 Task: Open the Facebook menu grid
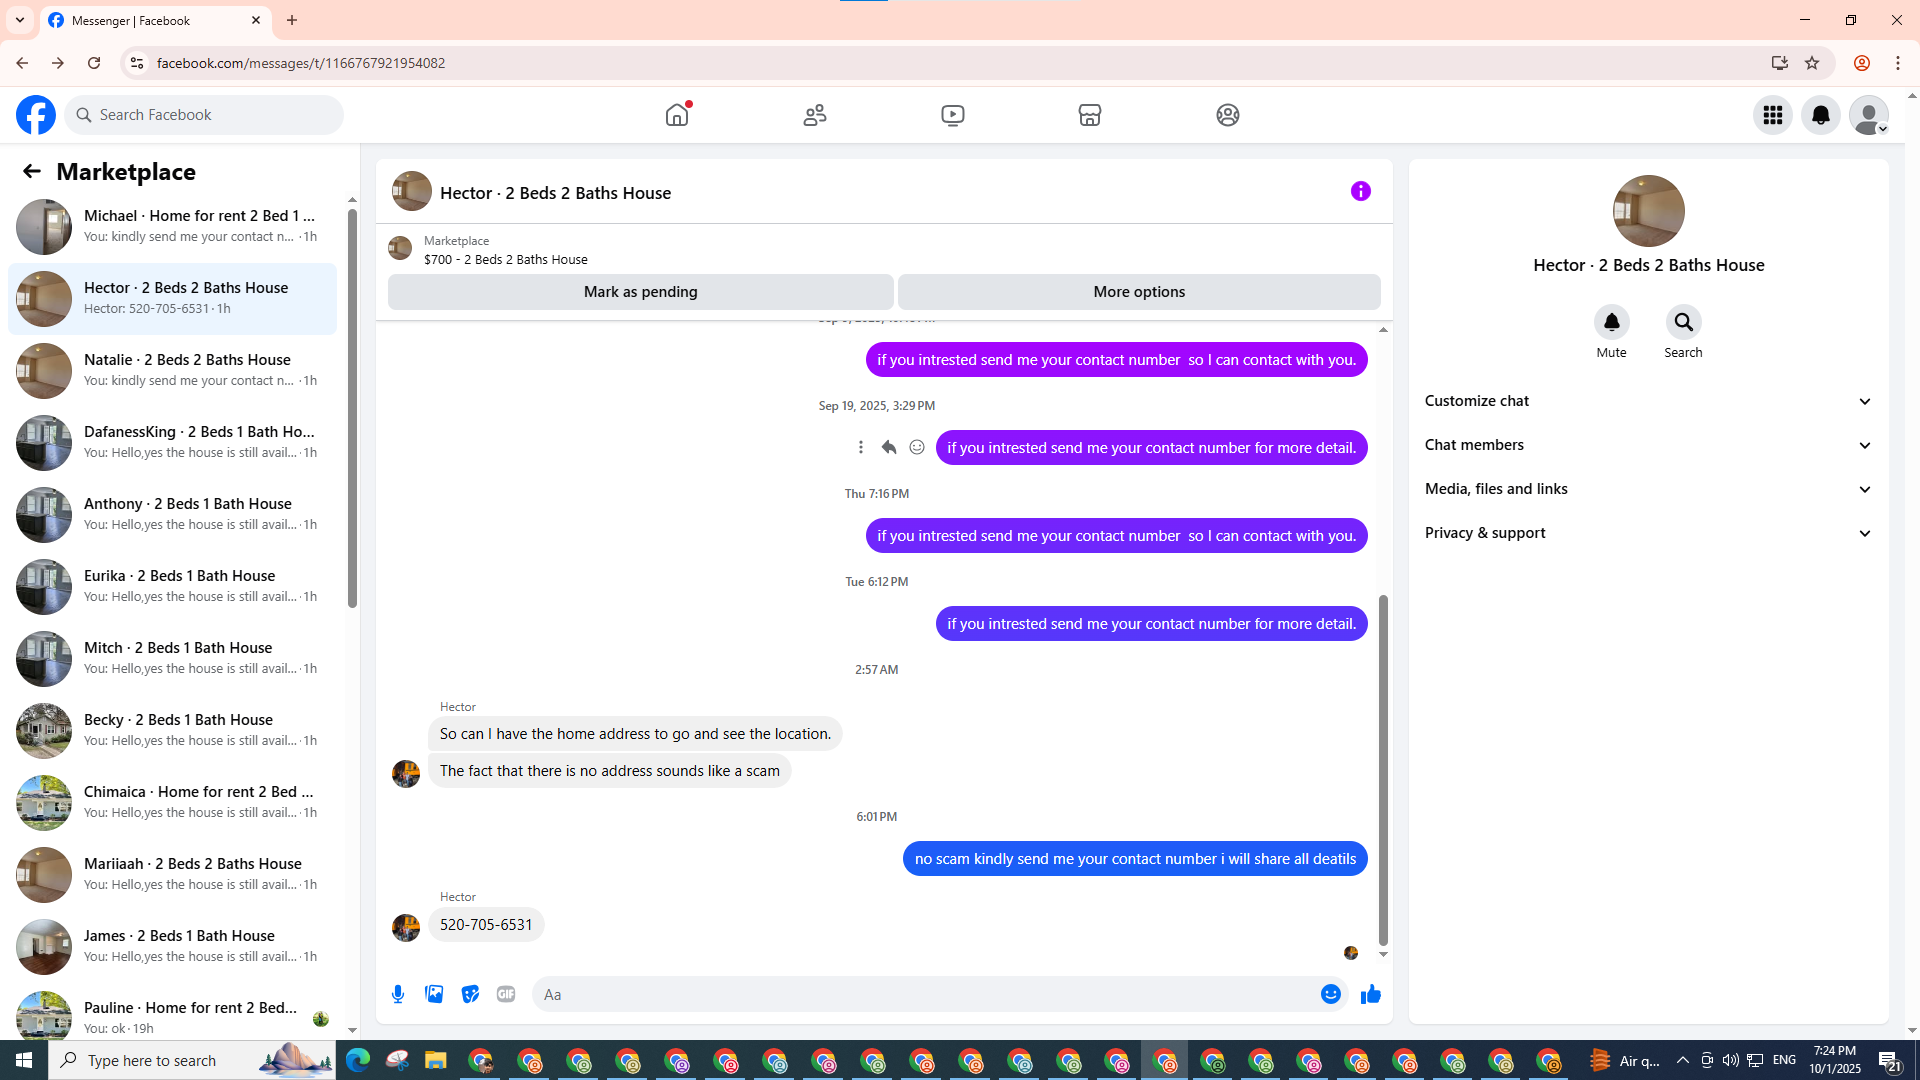pos(1773,115)
